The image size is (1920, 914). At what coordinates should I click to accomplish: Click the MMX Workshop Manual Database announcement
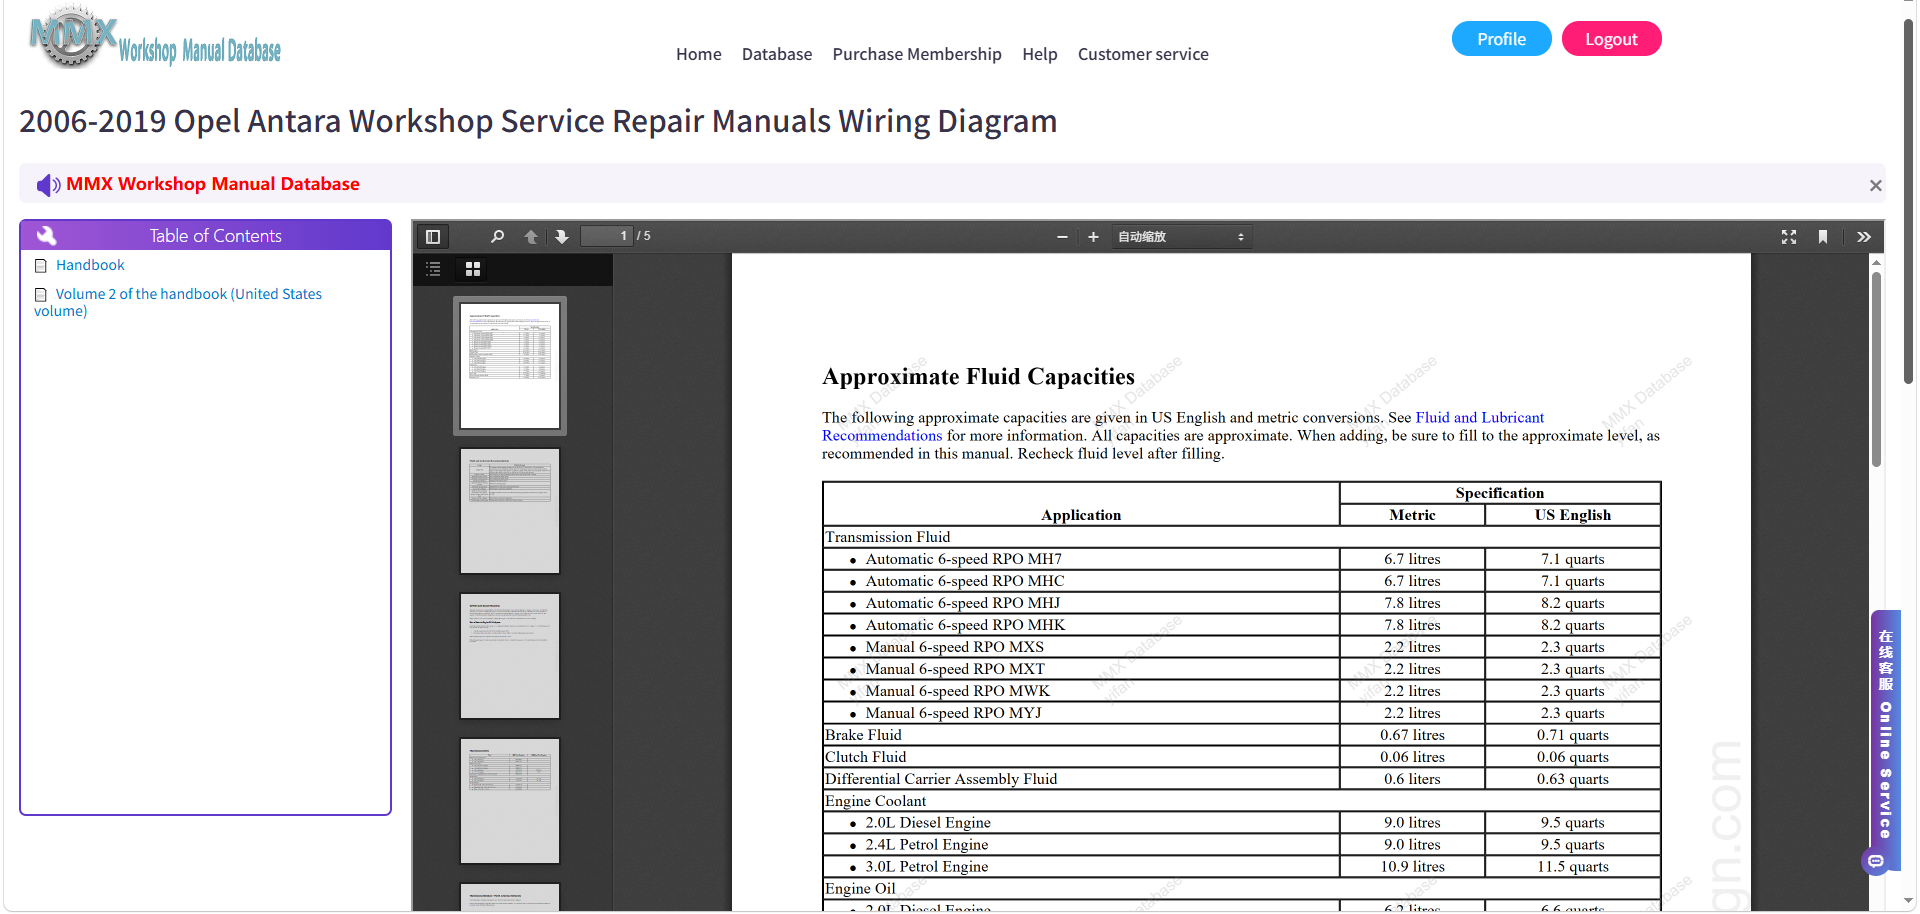tap(213, 184)
